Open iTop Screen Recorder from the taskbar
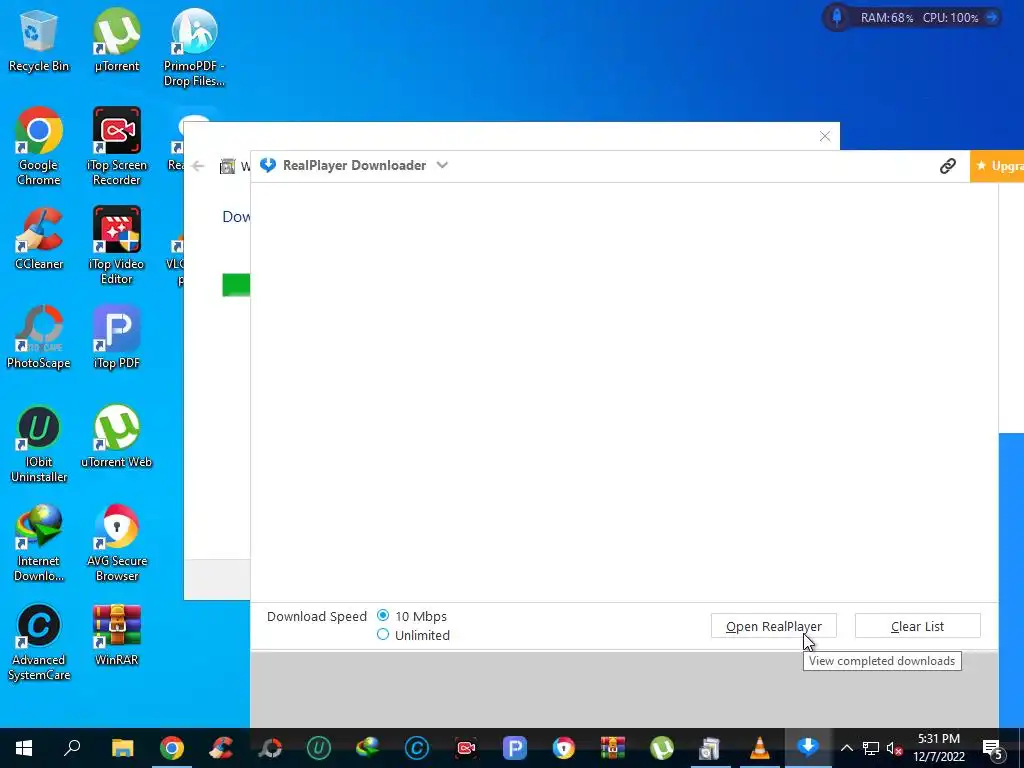The width and height of the screenshot is (1024, 768). click(x=466, y=748)
